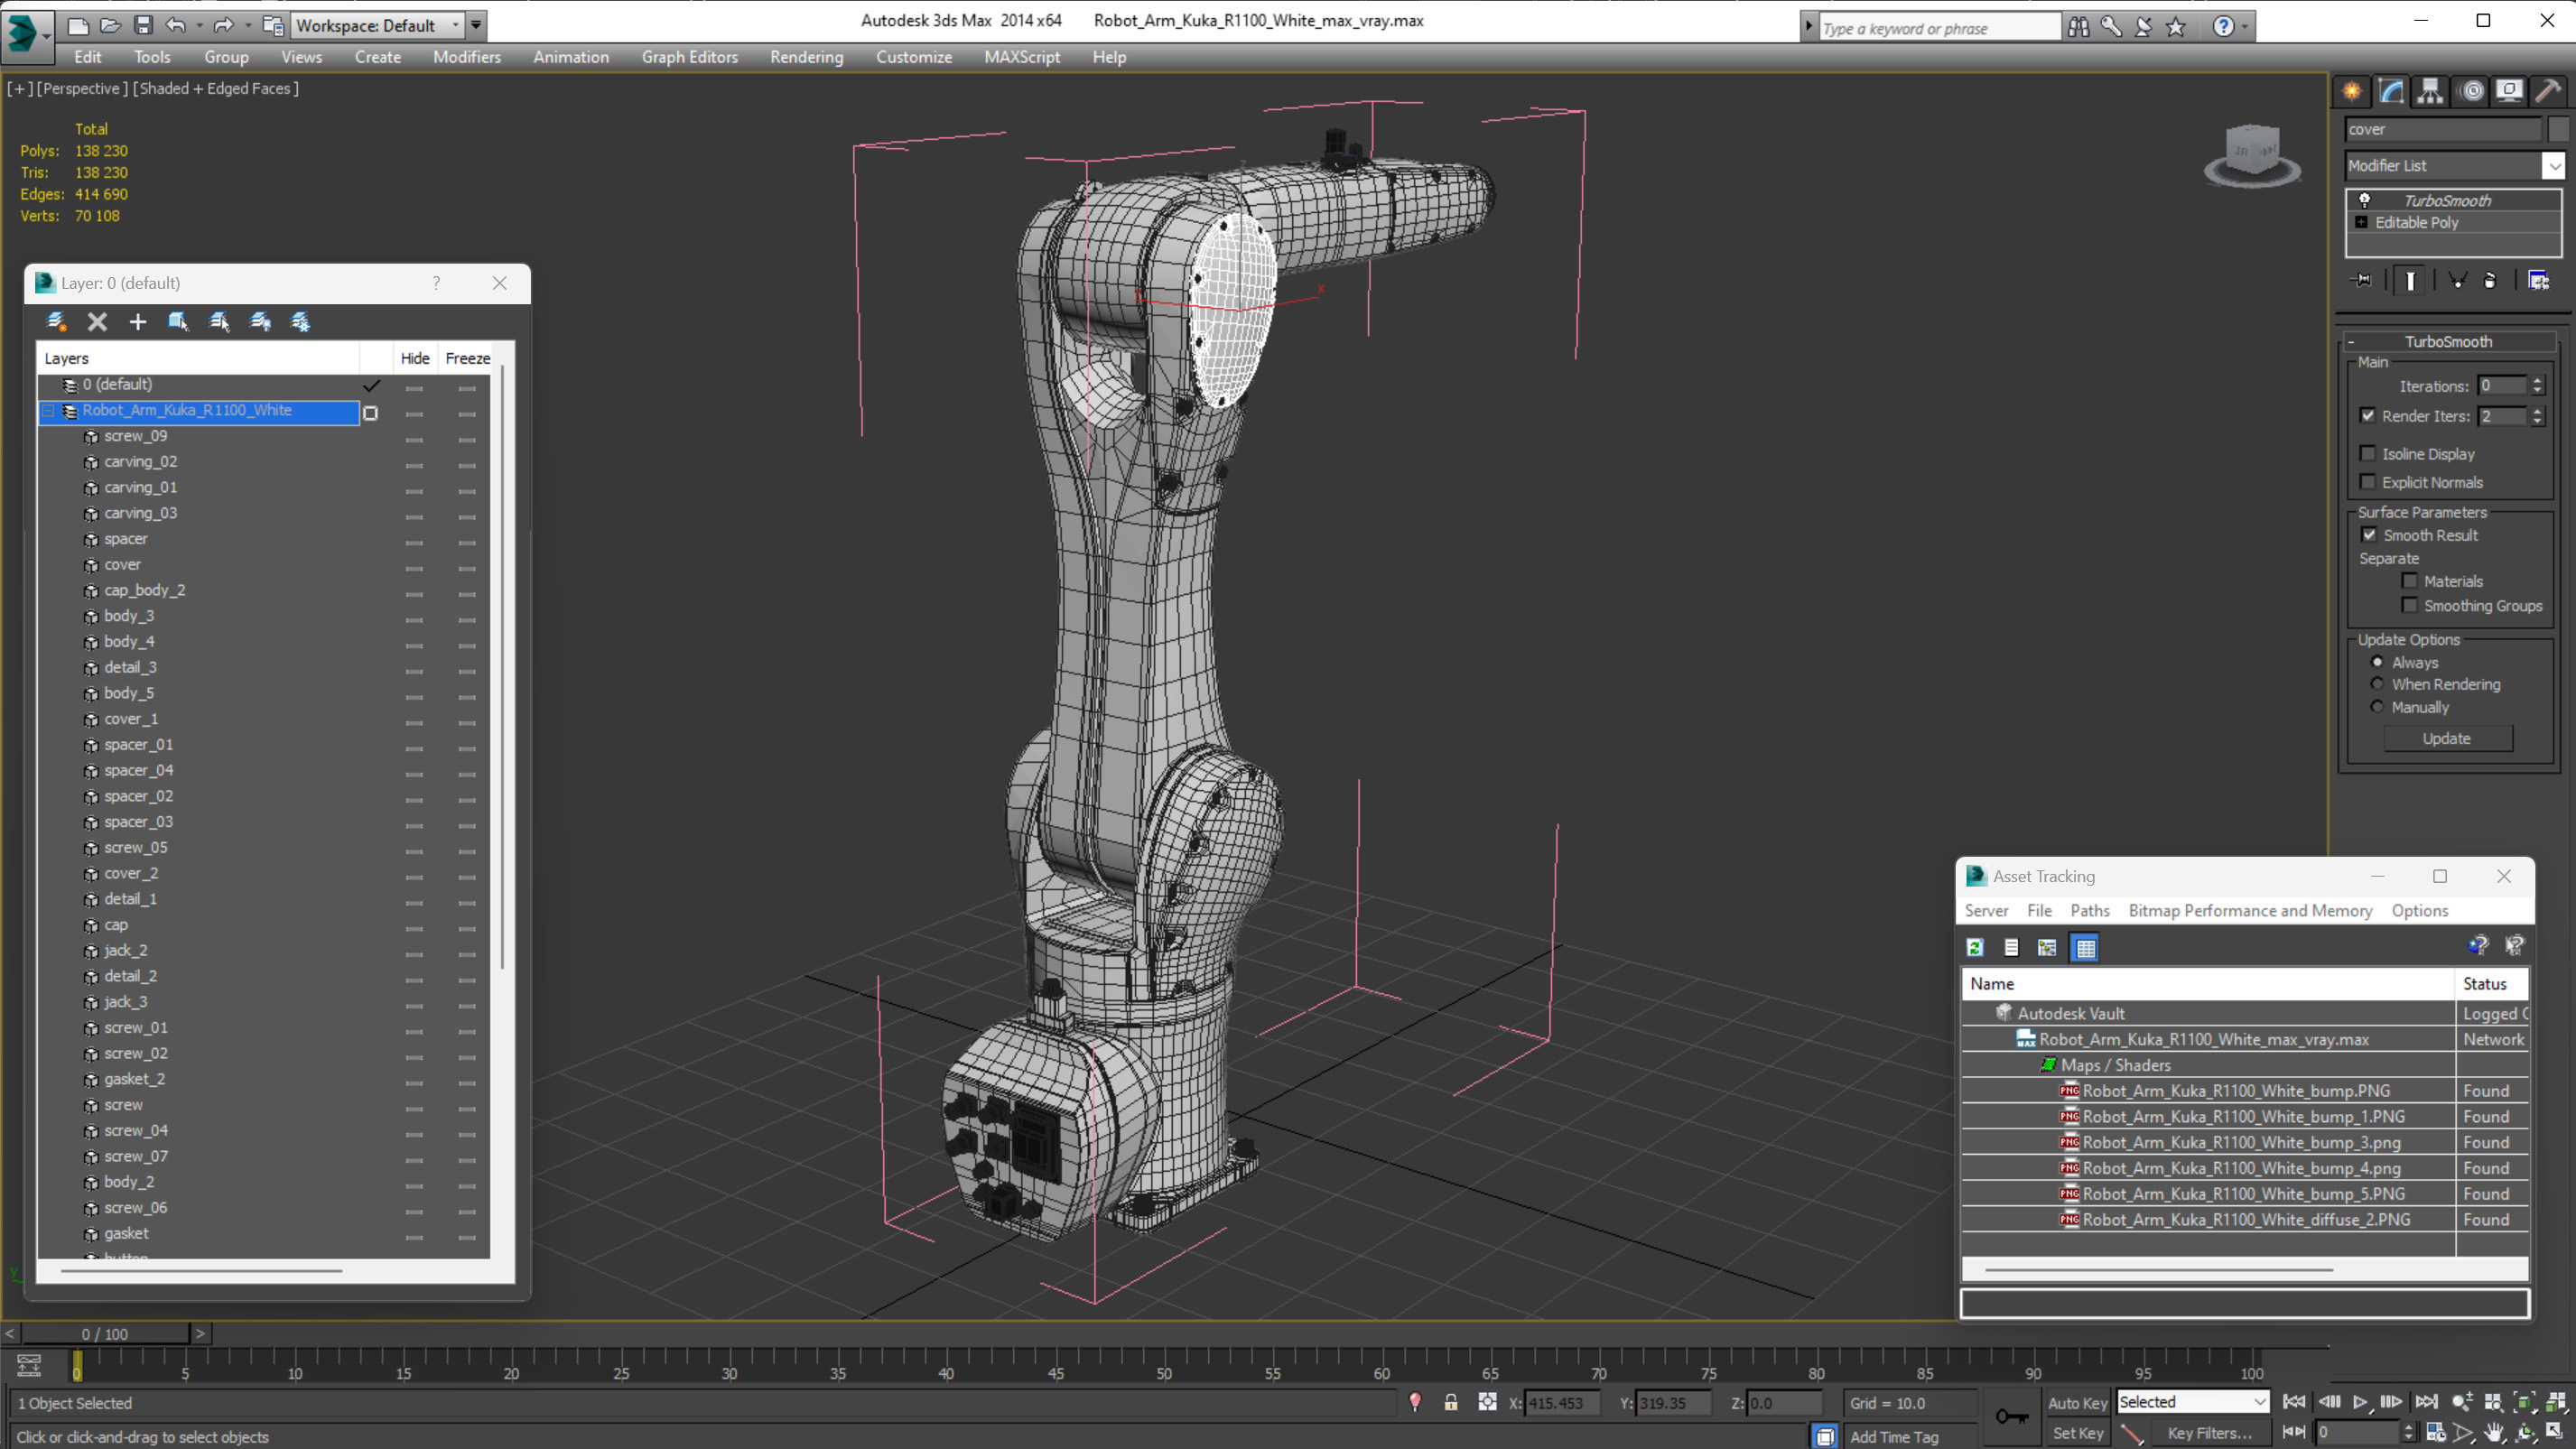Expand the Editable Poly stack entry

[2361, 222]
